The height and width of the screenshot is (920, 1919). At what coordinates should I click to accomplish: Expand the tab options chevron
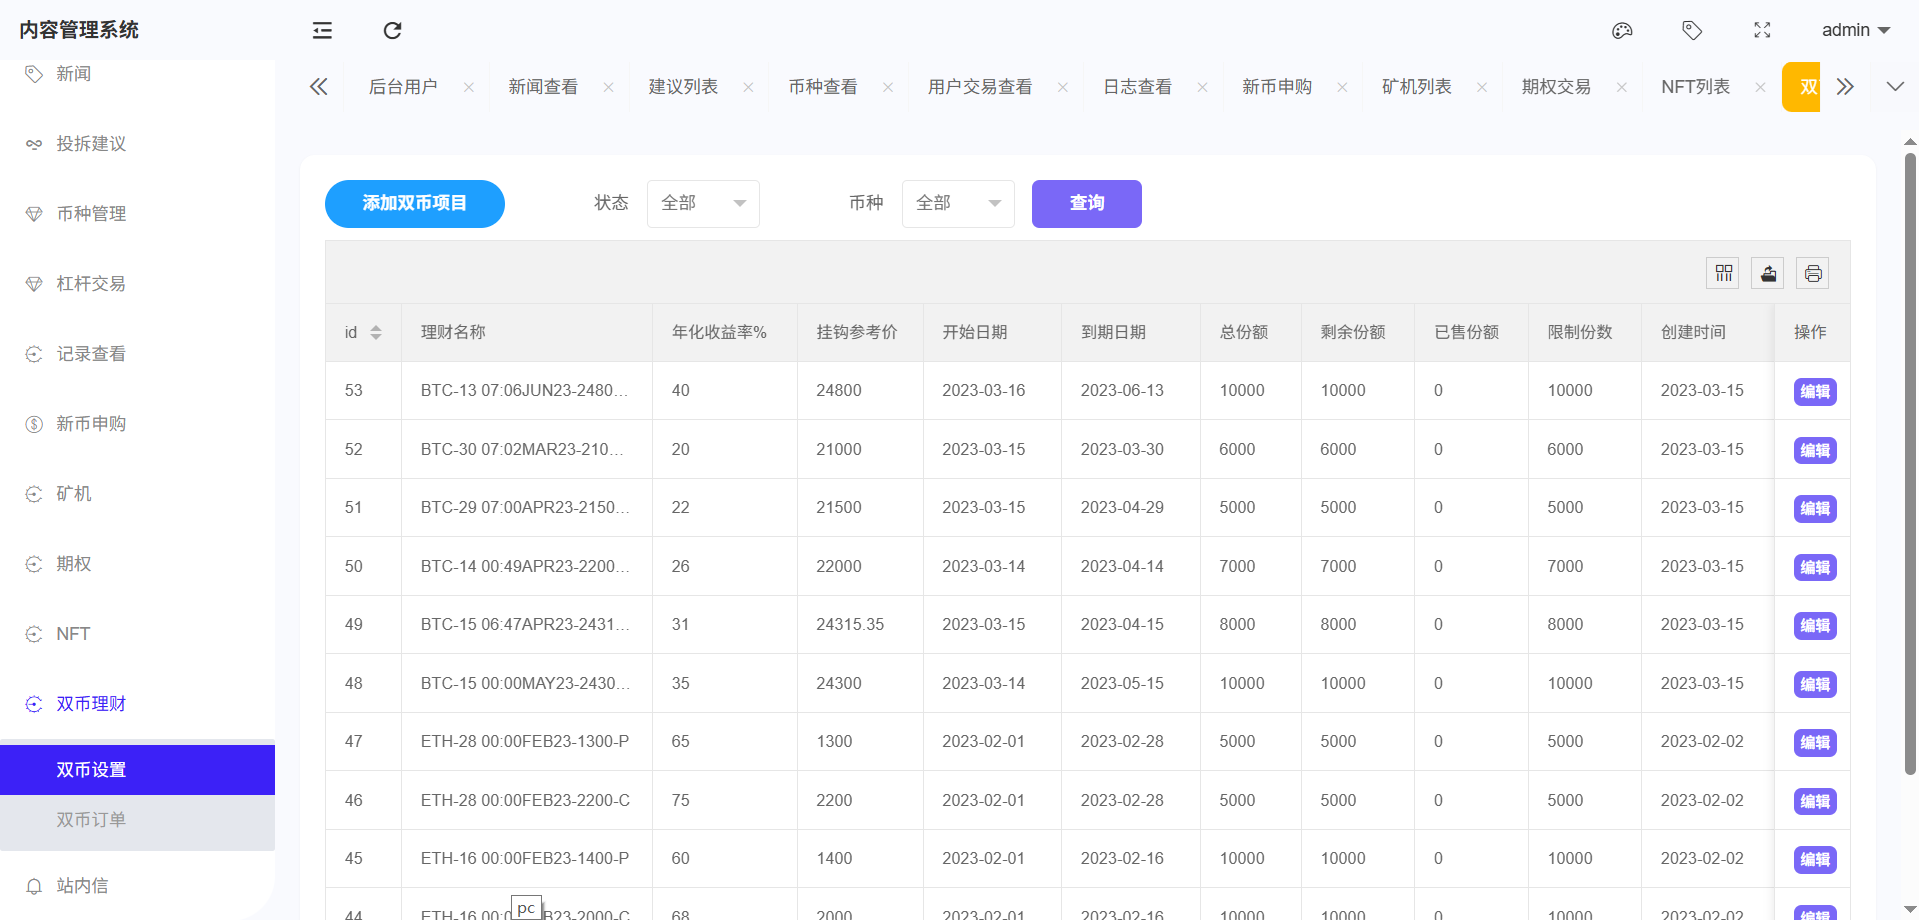[1895, 87]
